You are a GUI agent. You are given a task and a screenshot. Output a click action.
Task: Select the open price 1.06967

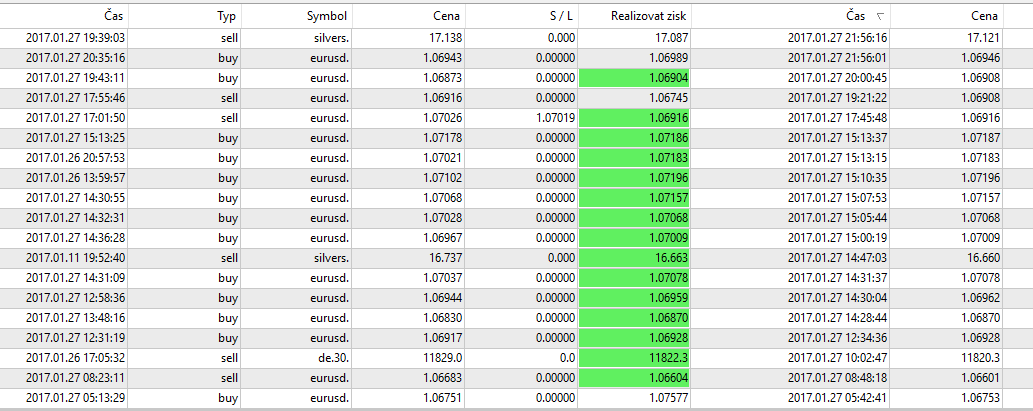pos(442,238)
